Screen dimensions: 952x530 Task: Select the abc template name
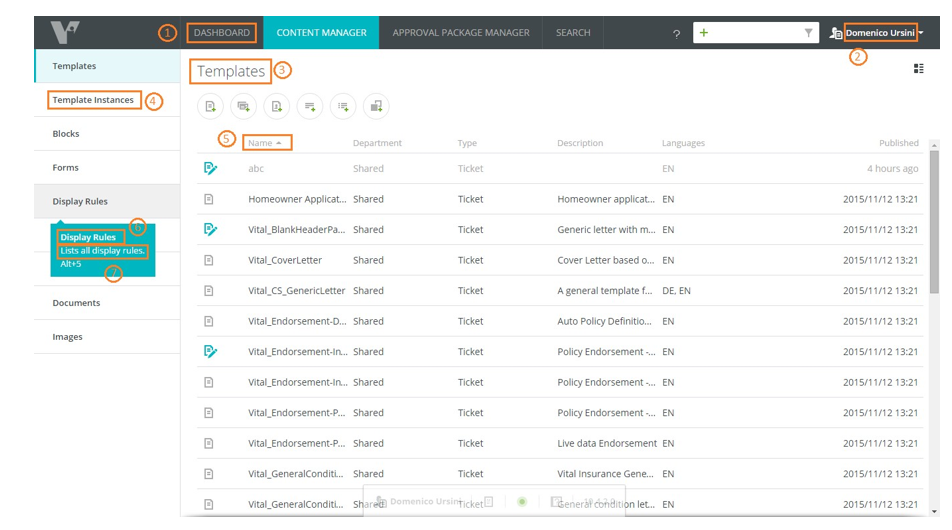coord(256,169)
